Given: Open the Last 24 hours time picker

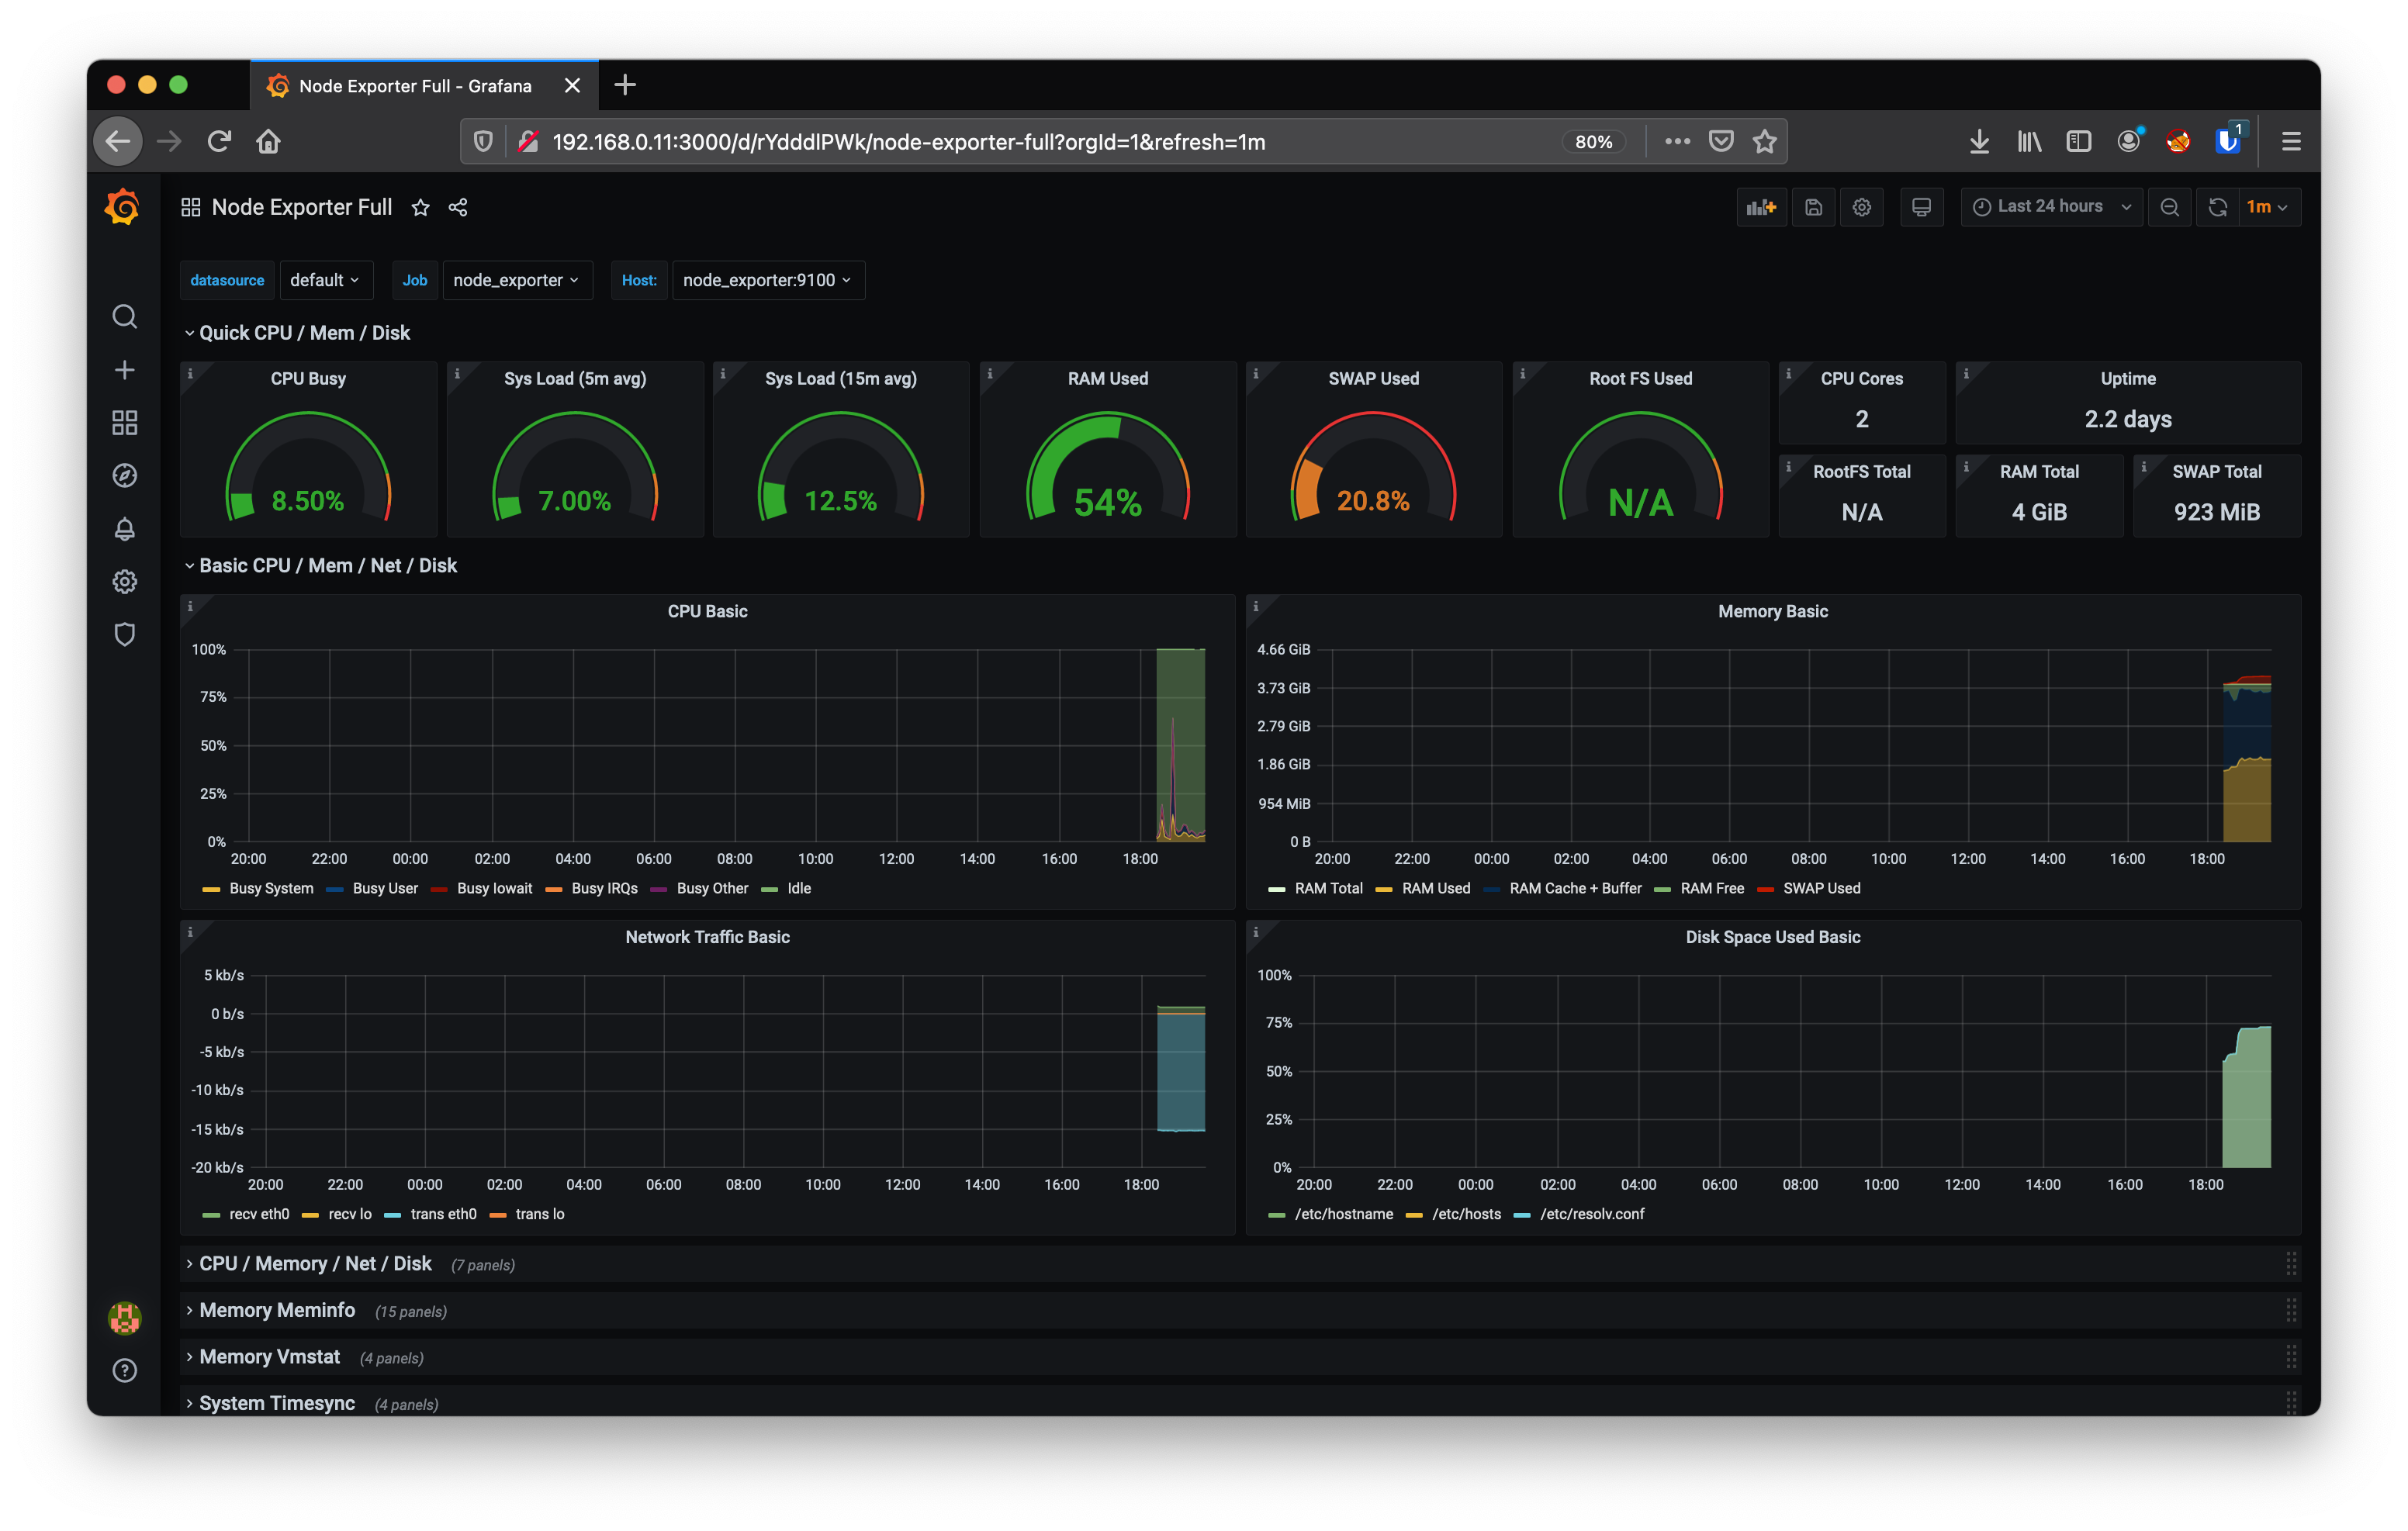Looking at the screenshot, I should pyautogui.click(x=2050, y=207).
